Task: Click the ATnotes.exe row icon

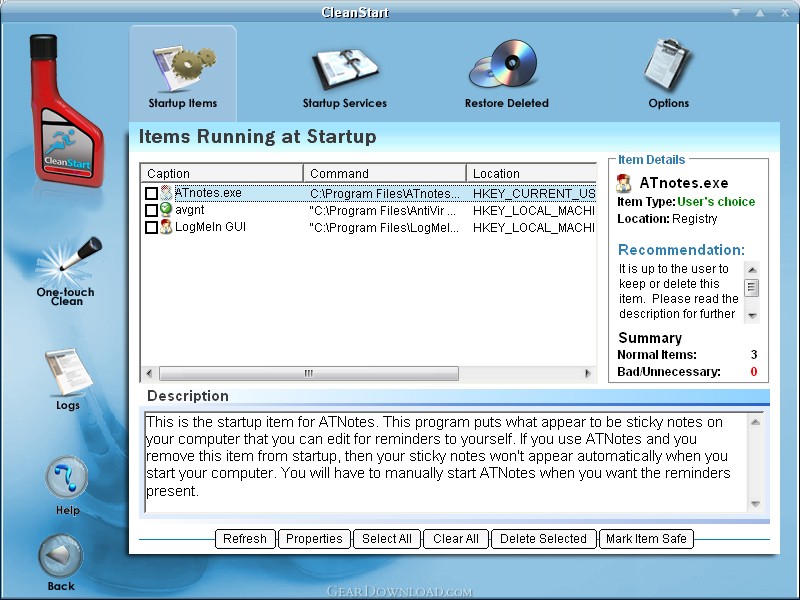Action: [x=166, y=193]
